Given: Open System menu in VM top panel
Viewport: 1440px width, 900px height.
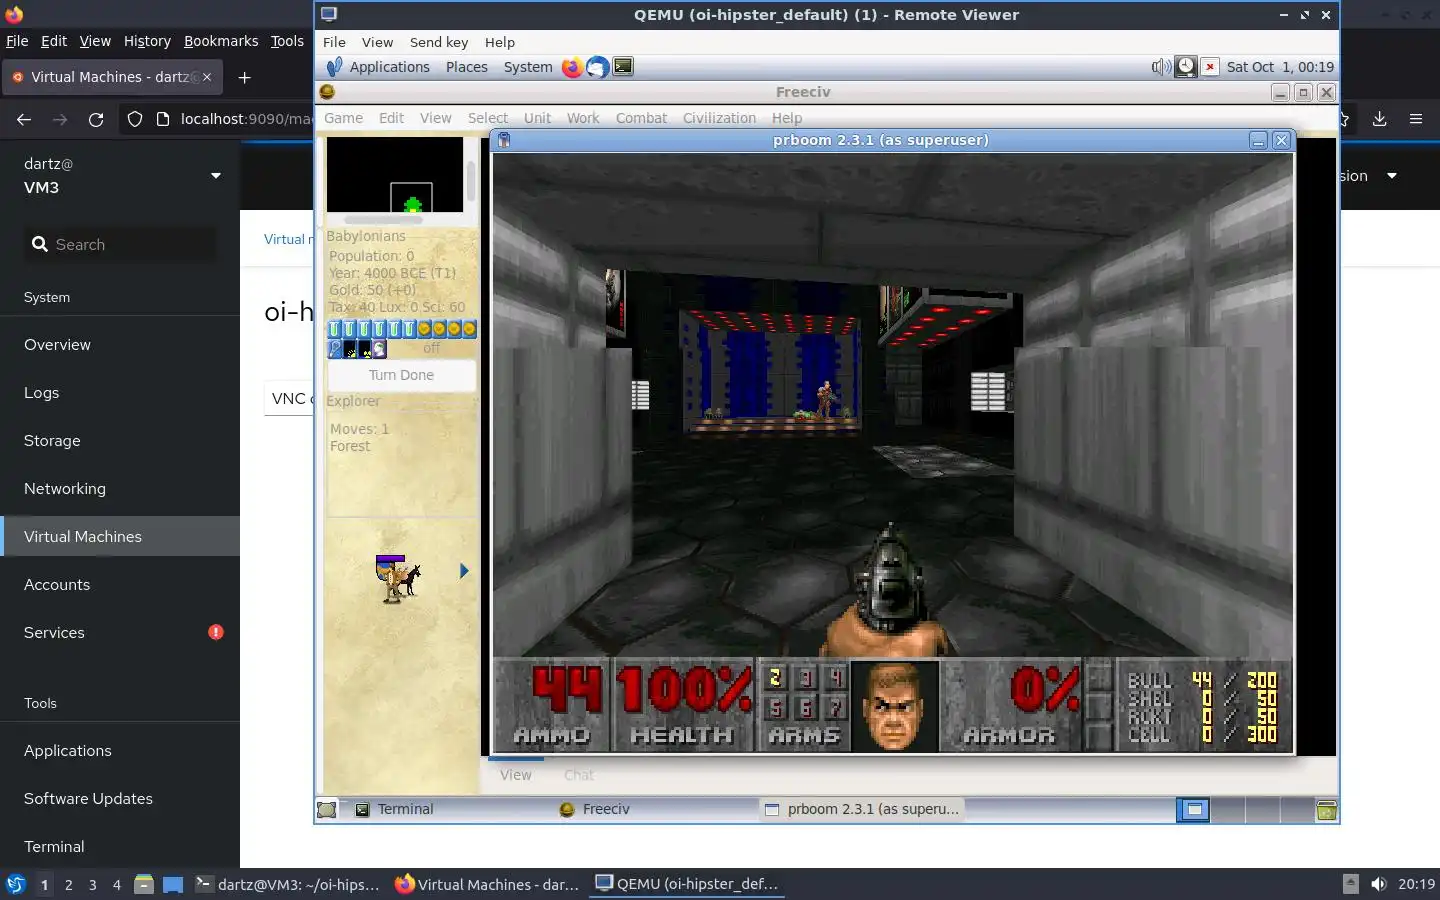Looking at the screenshot, I should [x=528, y=67].
